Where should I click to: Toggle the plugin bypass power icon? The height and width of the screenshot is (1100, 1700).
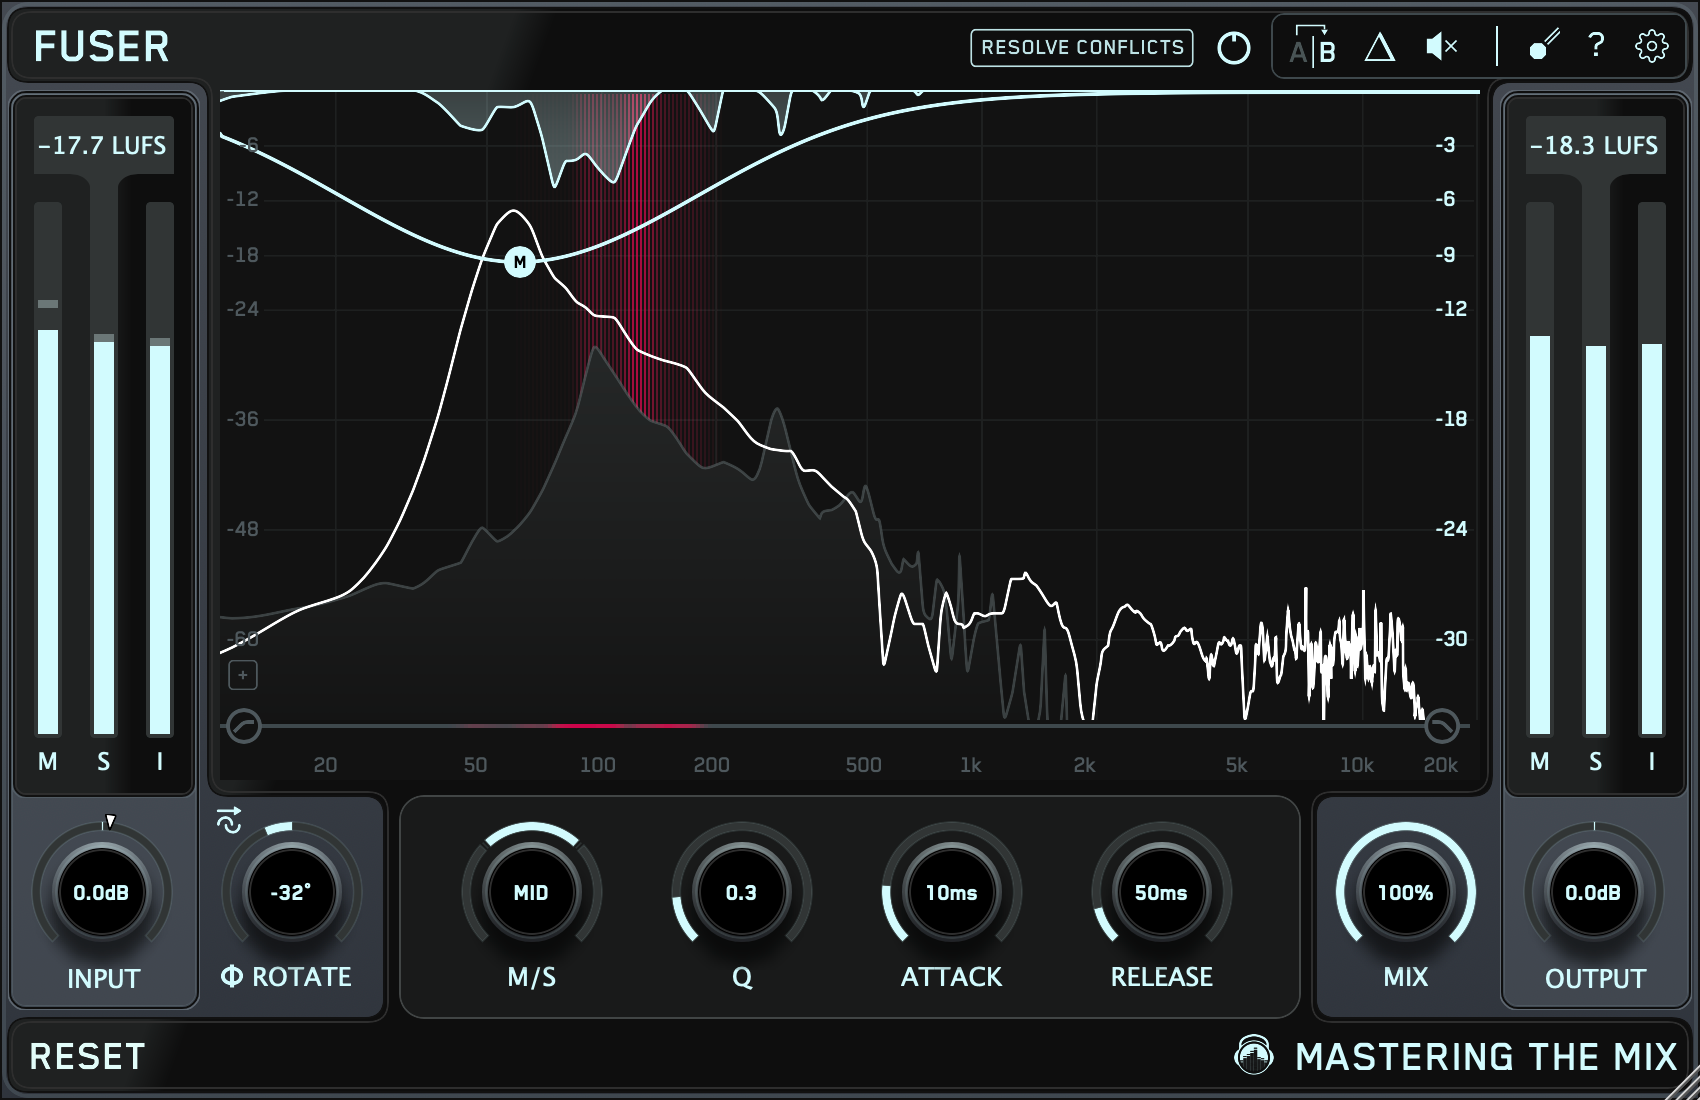tap(1233, 47)
